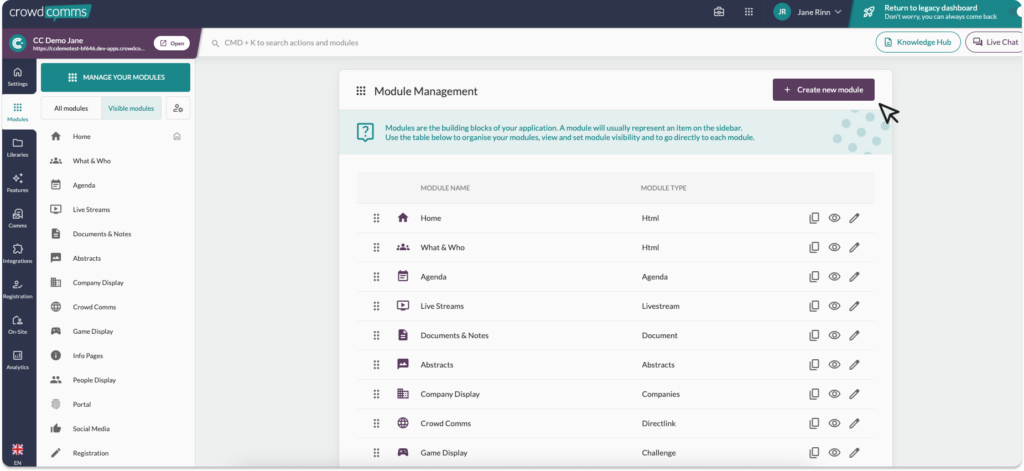Open the Knowledge Hub
Viewport: 1024px width, 471px height.
coord(918,42)
